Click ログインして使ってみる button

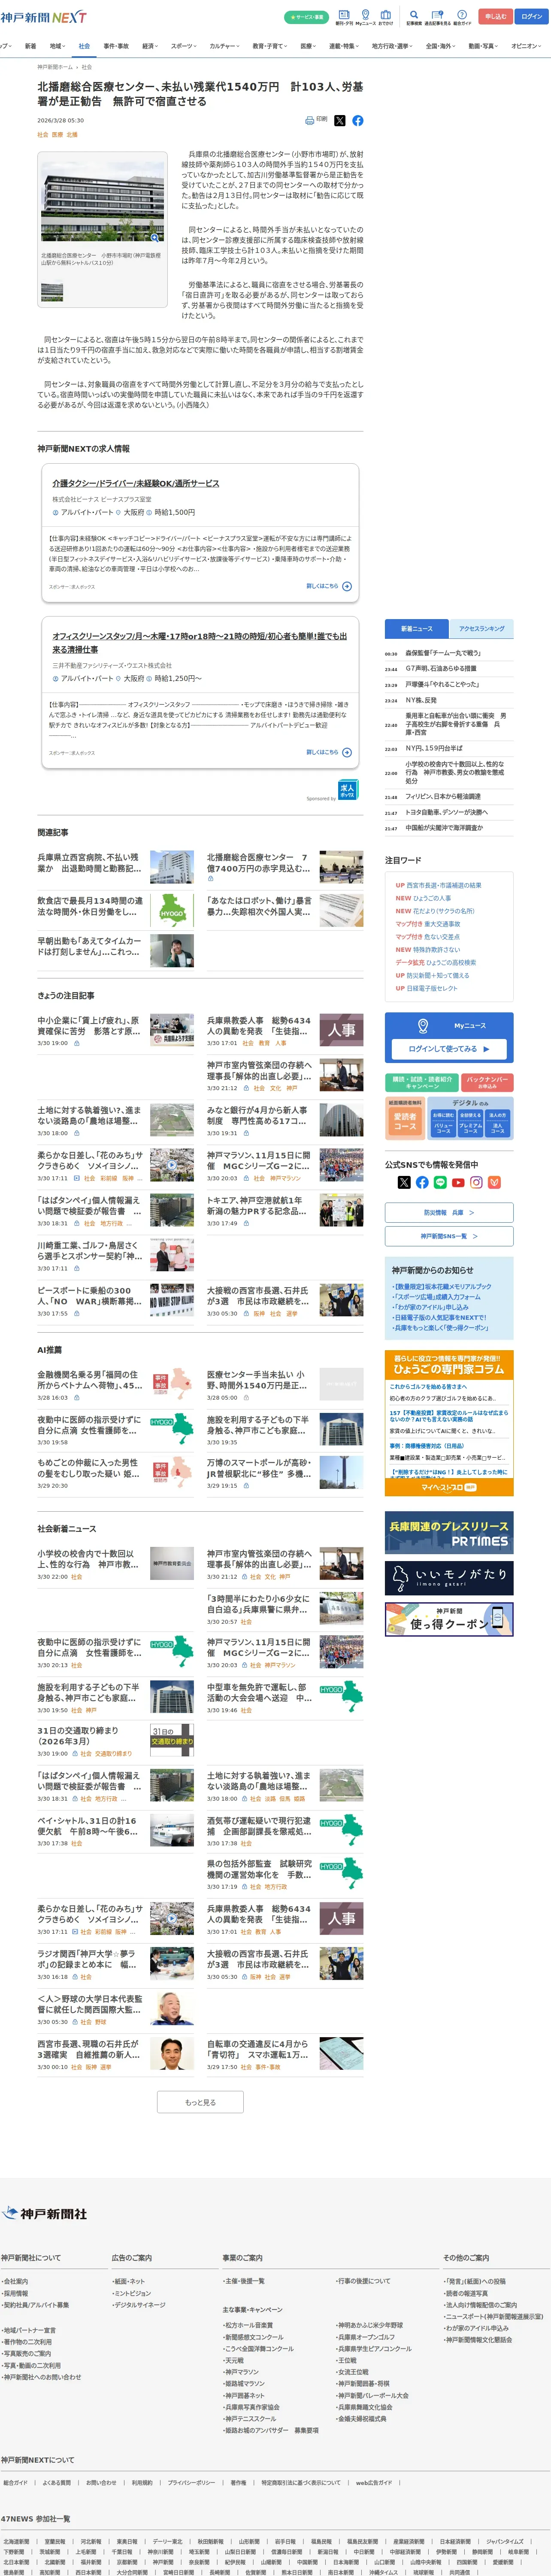point(449,1049)
